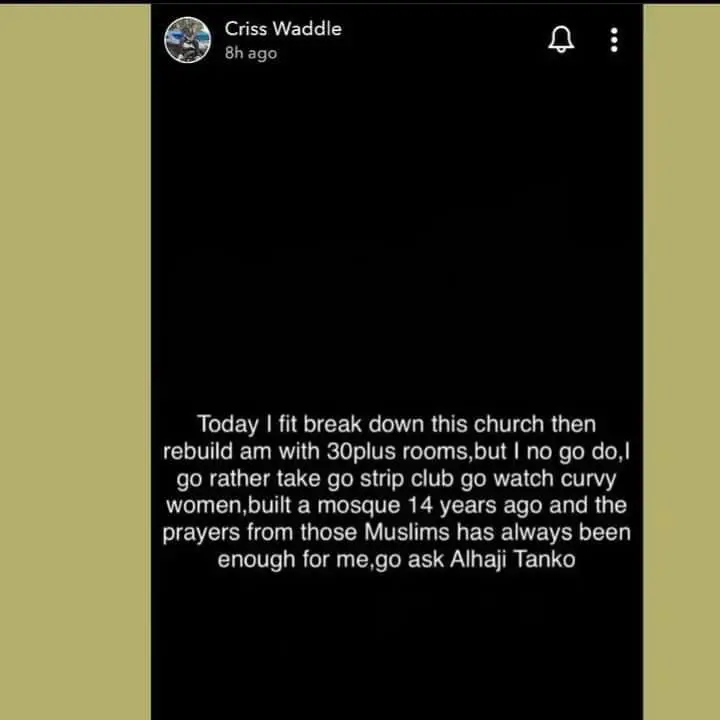720x720 pixels.
Task: Tap the left olive background strip
Action: (75, 362)
